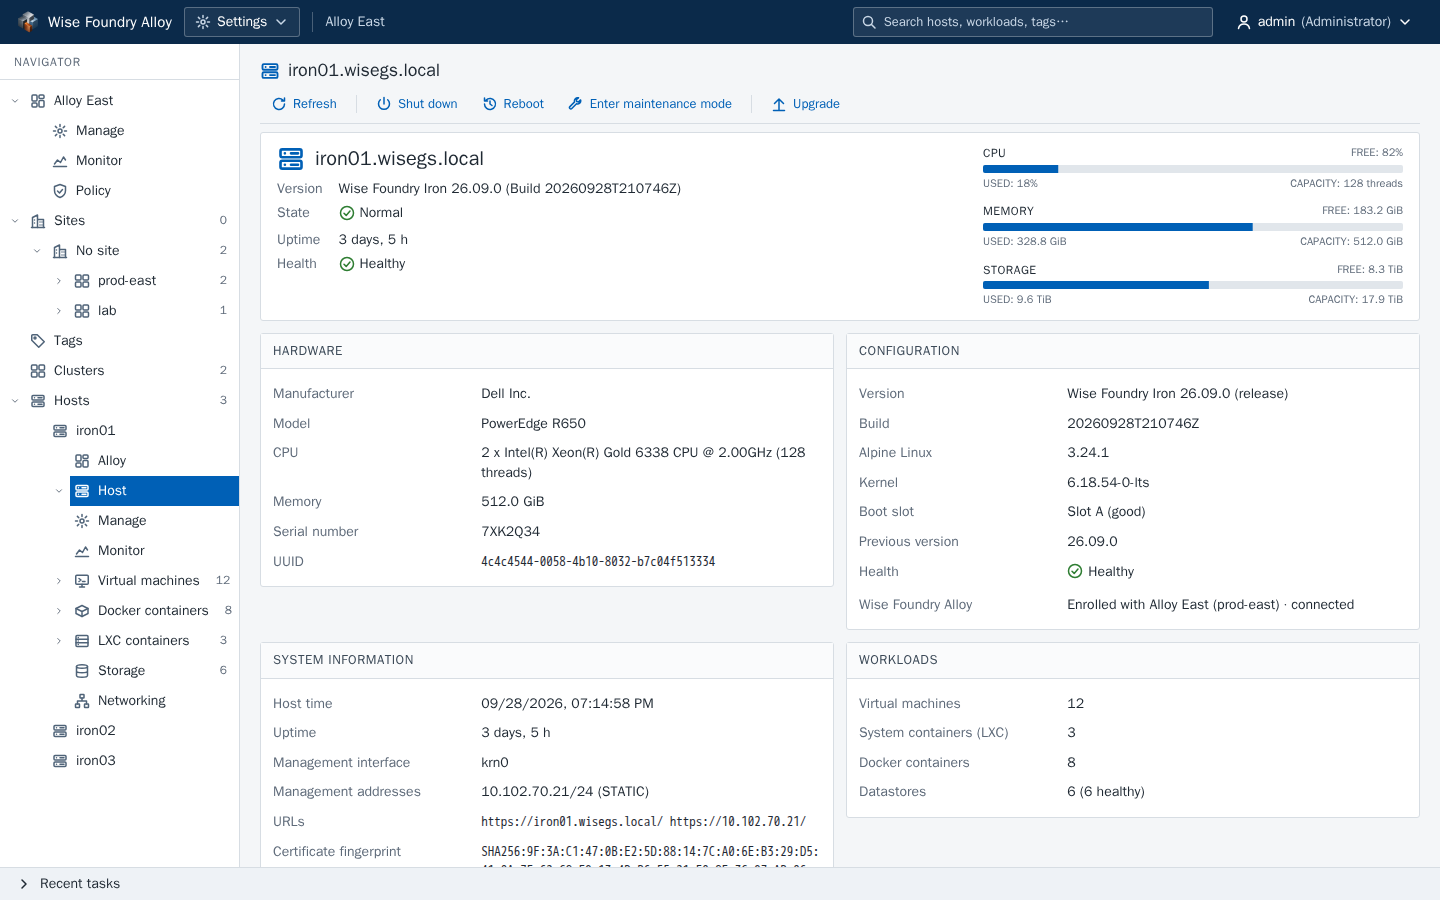Click the Enter maintenance mode button

650,104
